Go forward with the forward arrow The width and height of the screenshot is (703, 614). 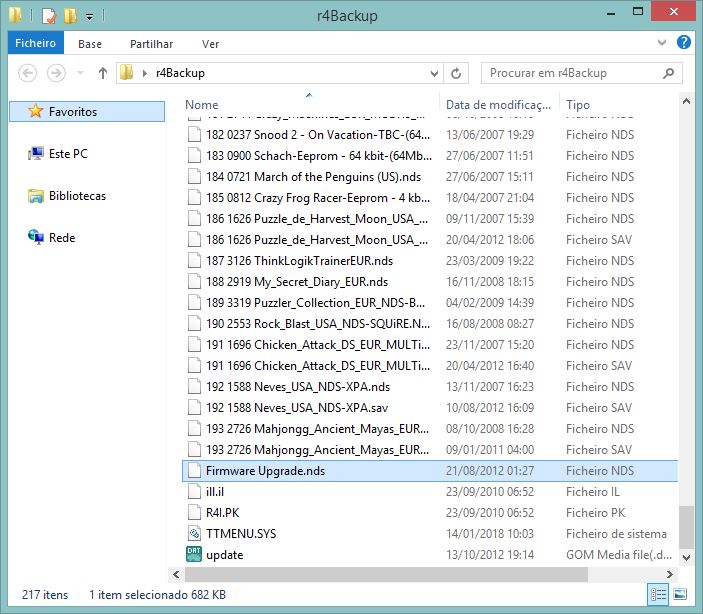pos(56,73)
